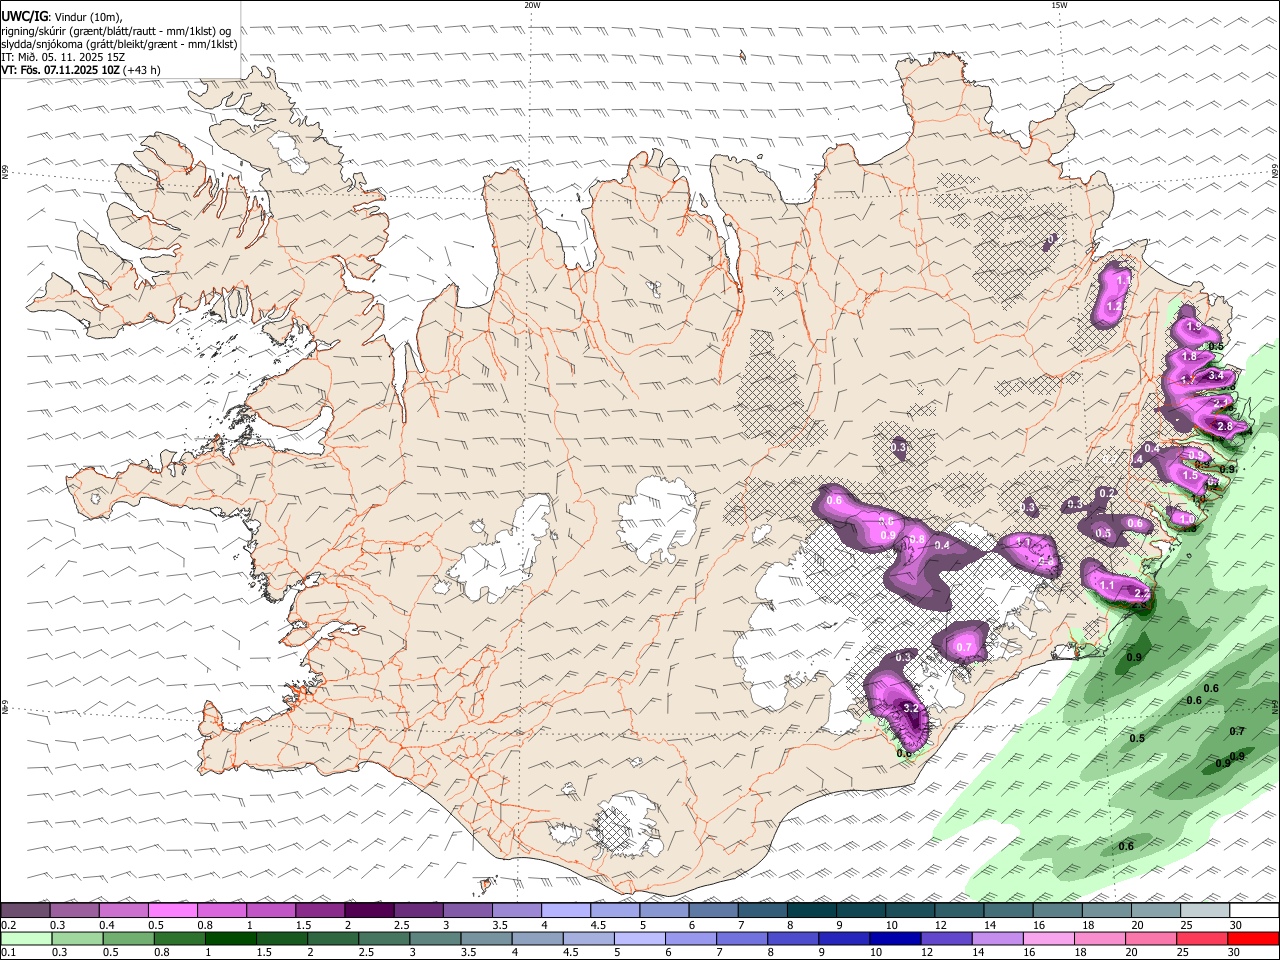
Task: Click the 2.2 snowfall value label
Action: (x=1142, y=594)
